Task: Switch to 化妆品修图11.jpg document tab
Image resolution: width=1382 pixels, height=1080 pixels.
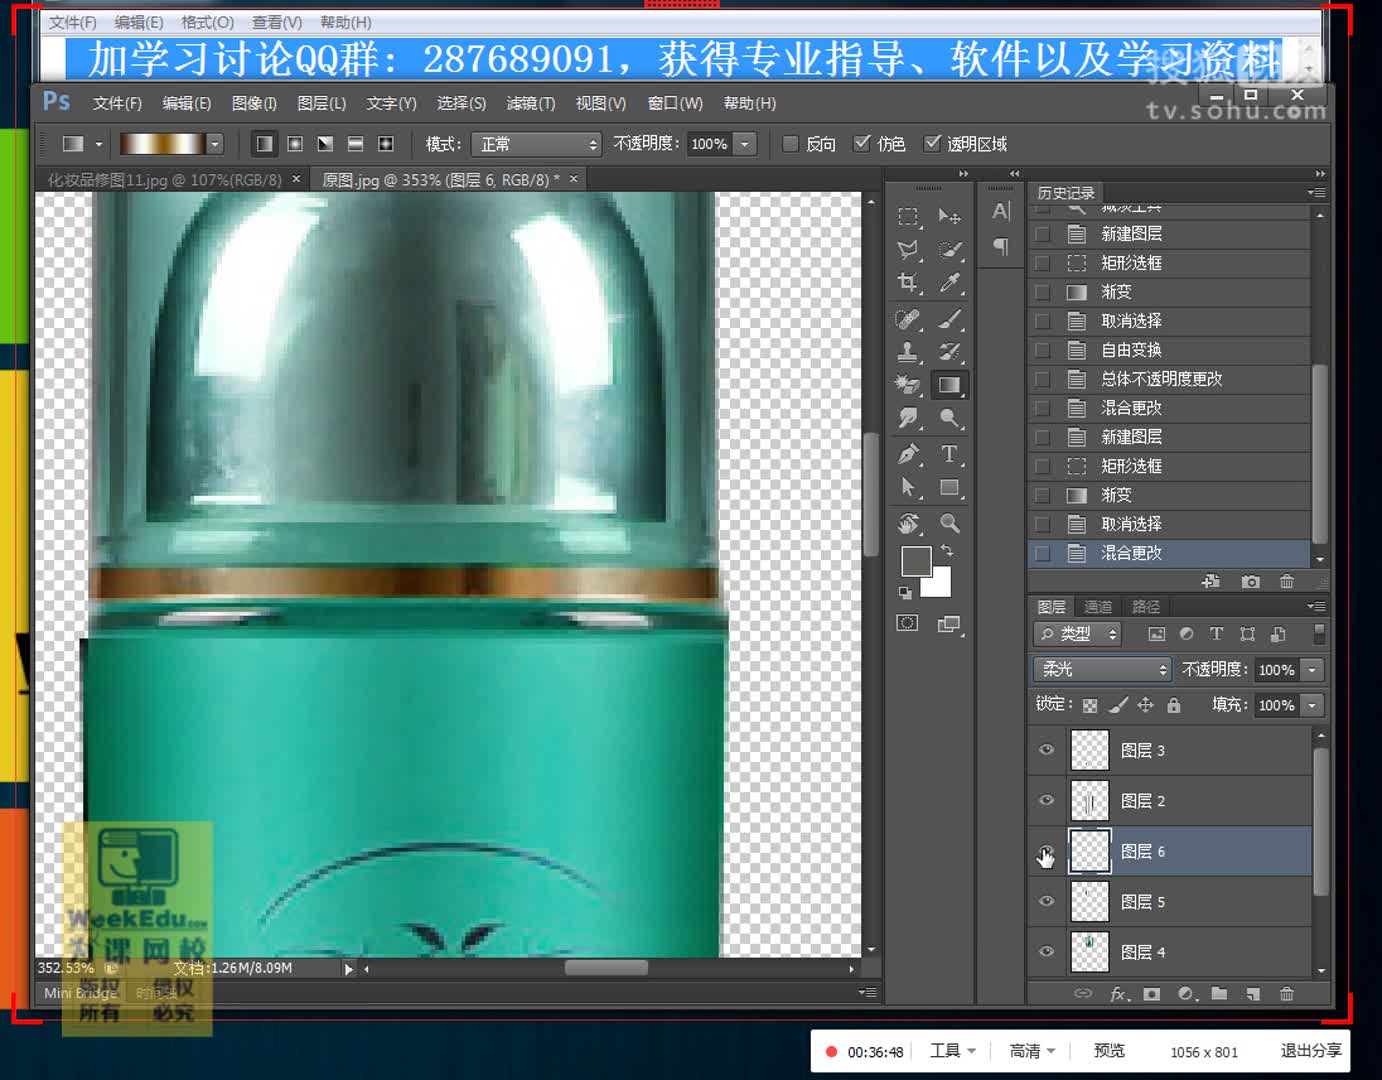Action: point(166,180)
